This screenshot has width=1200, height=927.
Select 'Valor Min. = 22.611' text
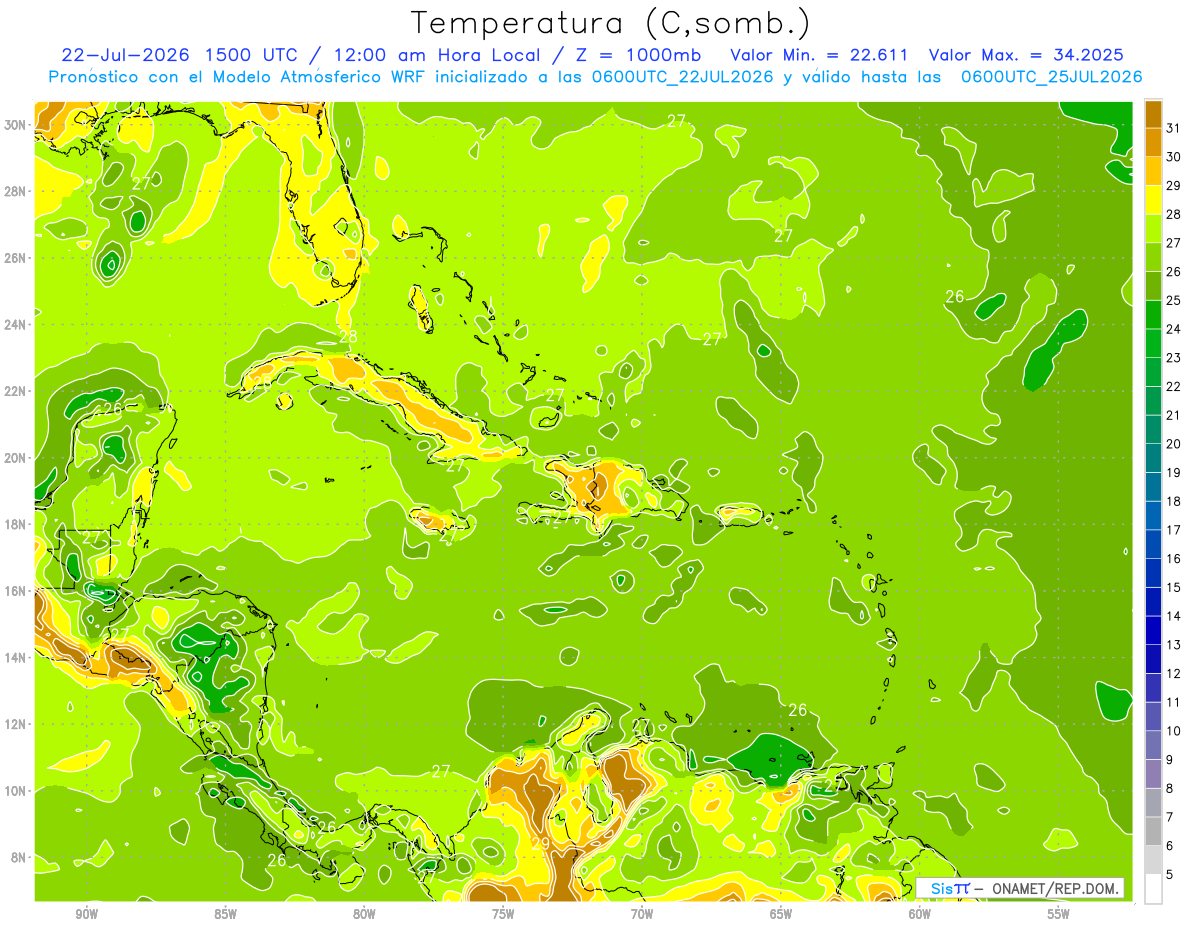(819, 55)
